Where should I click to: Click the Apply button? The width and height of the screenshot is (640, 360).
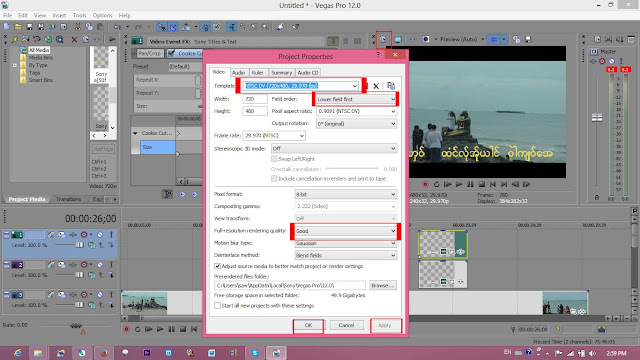coord(384,325)
